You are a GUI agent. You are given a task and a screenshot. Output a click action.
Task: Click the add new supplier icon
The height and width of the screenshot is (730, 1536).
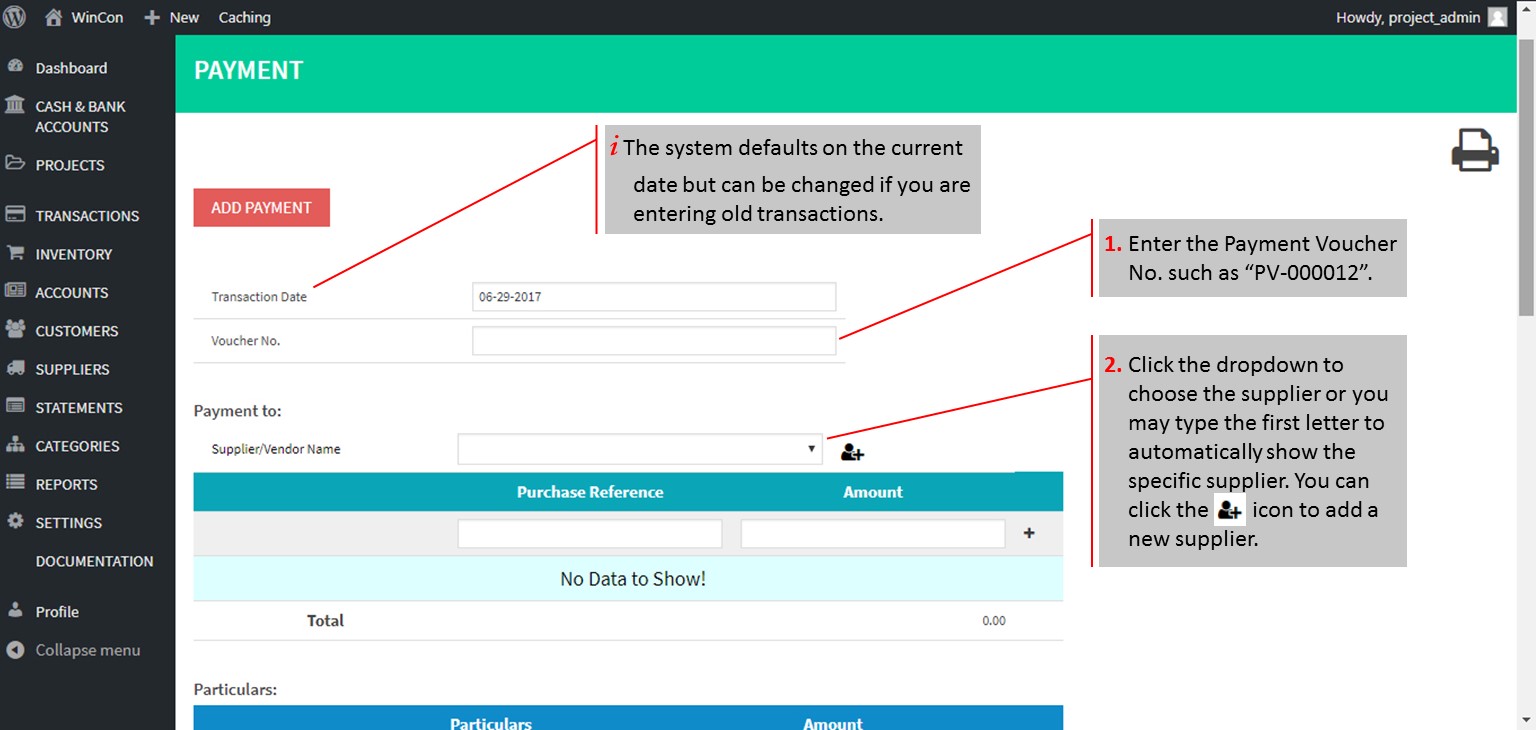pos(852,452)
